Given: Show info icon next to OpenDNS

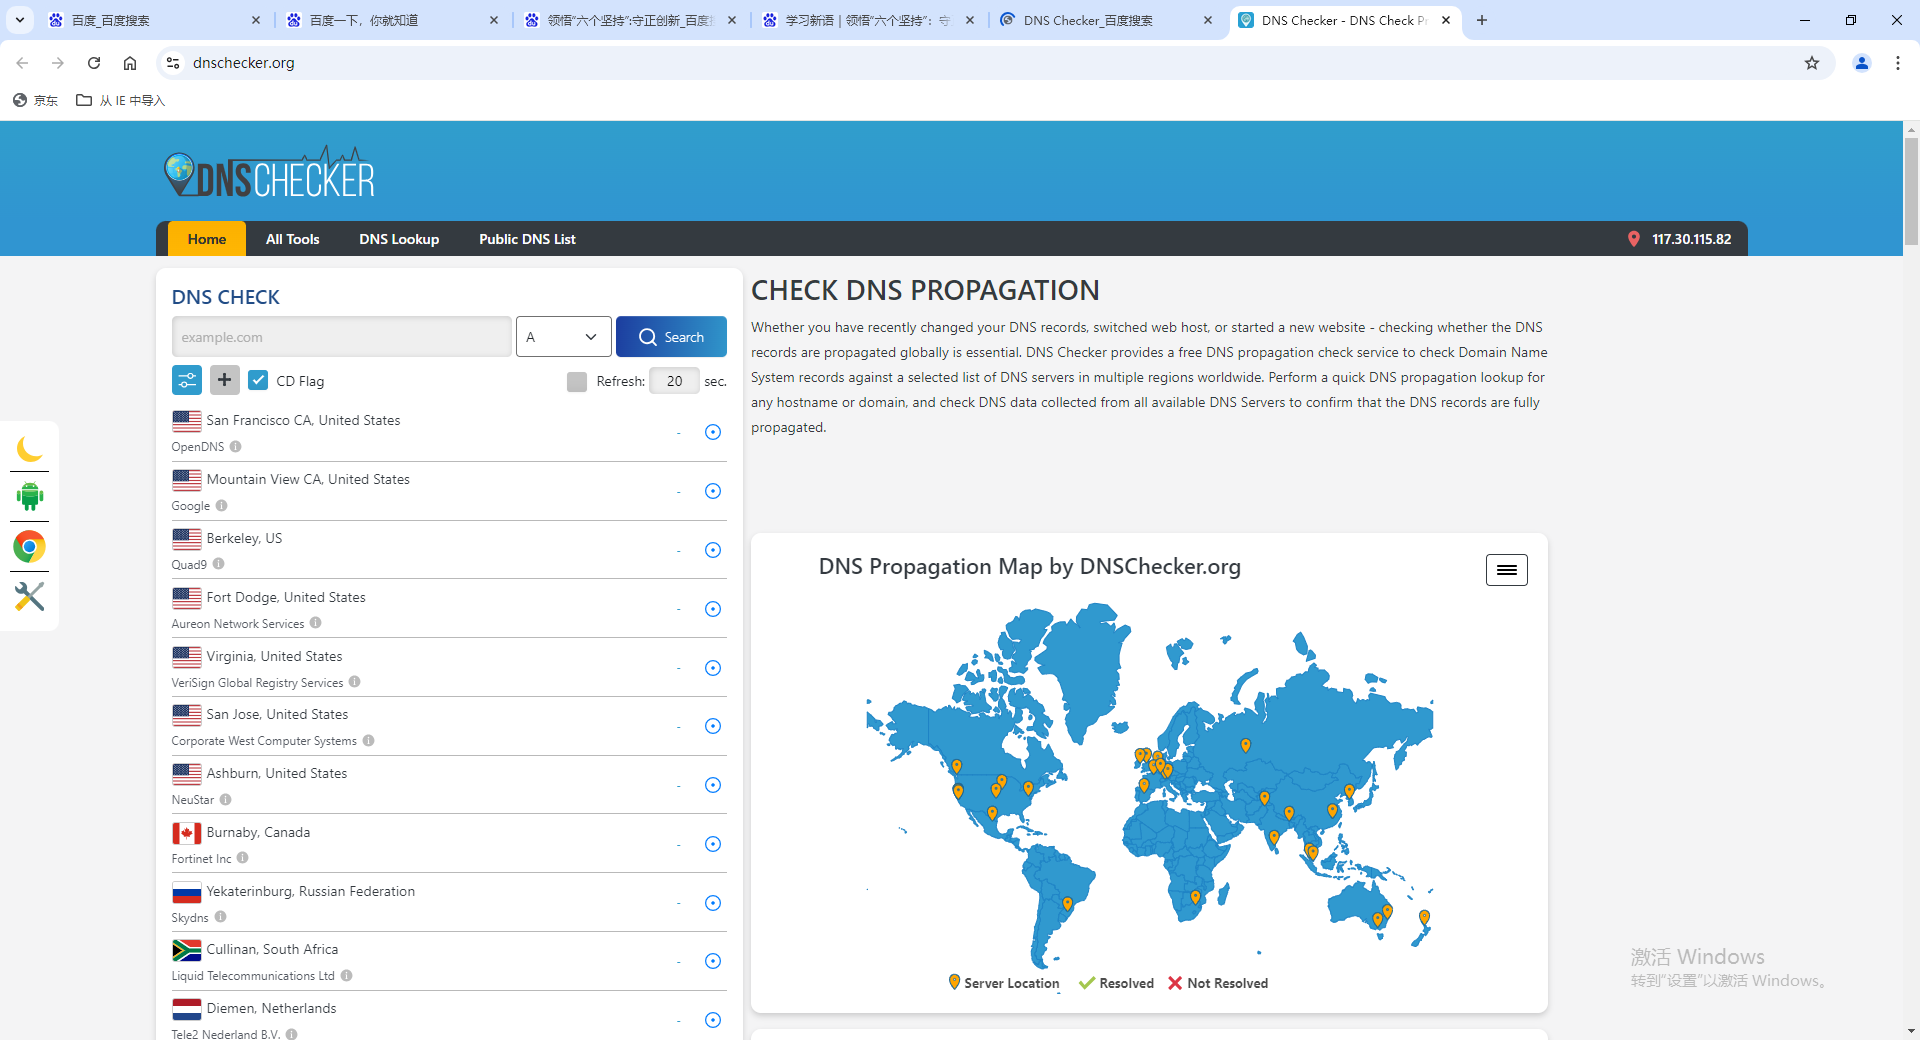Looking at the screenshot, I should click(x=236, y=447).
